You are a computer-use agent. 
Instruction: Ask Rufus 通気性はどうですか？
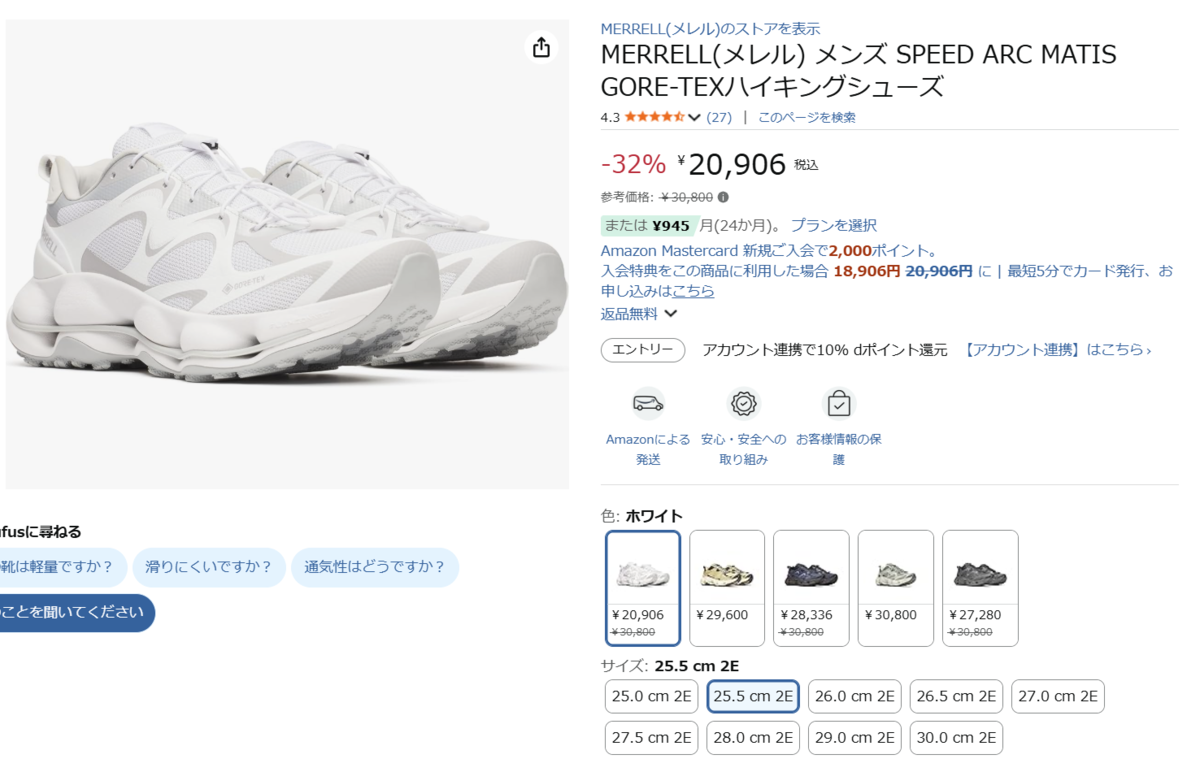click(x=375, y=567)
